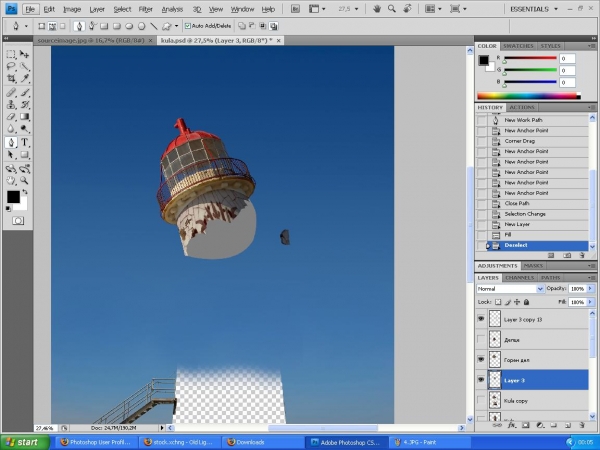Select the Healing Brush tool
This screenshot has height=450, width=600.
tap(11, 92)
